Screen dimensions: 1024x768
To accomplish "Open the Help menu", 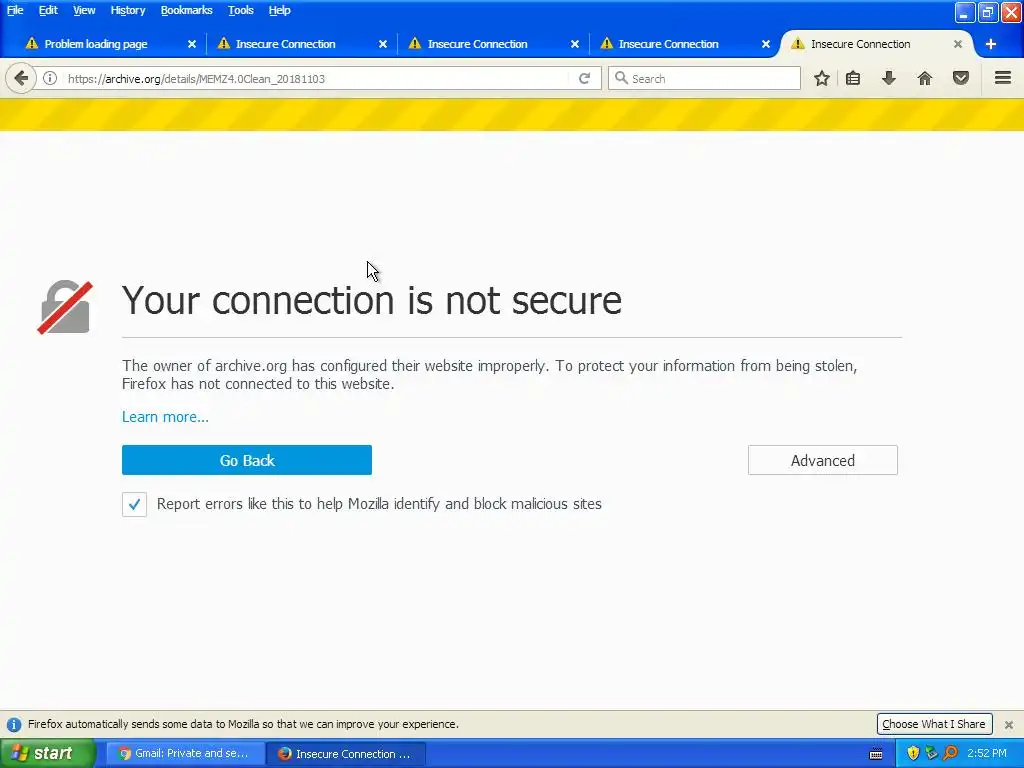I will [279, 10].
